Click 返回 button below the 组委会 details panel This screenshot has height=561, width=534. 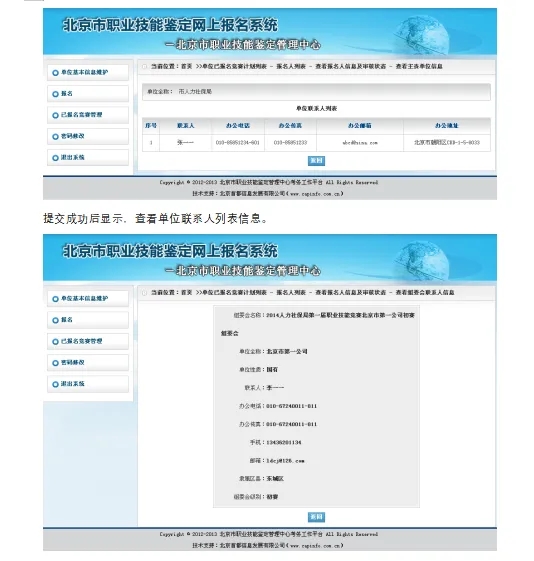tap(316, 517)
